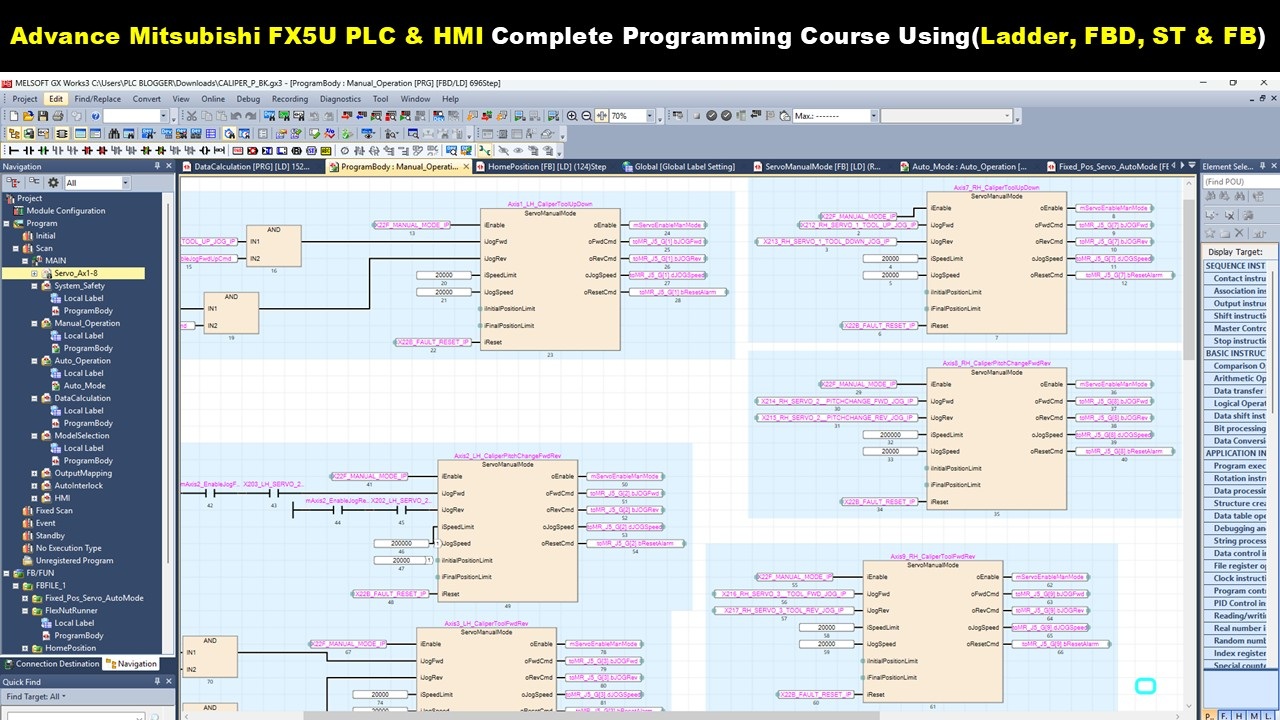Click the X22F_MANUAL_MODE_IP label on Axis1 block
Viewport: 1280px width, 720px height.
[412, 226]
